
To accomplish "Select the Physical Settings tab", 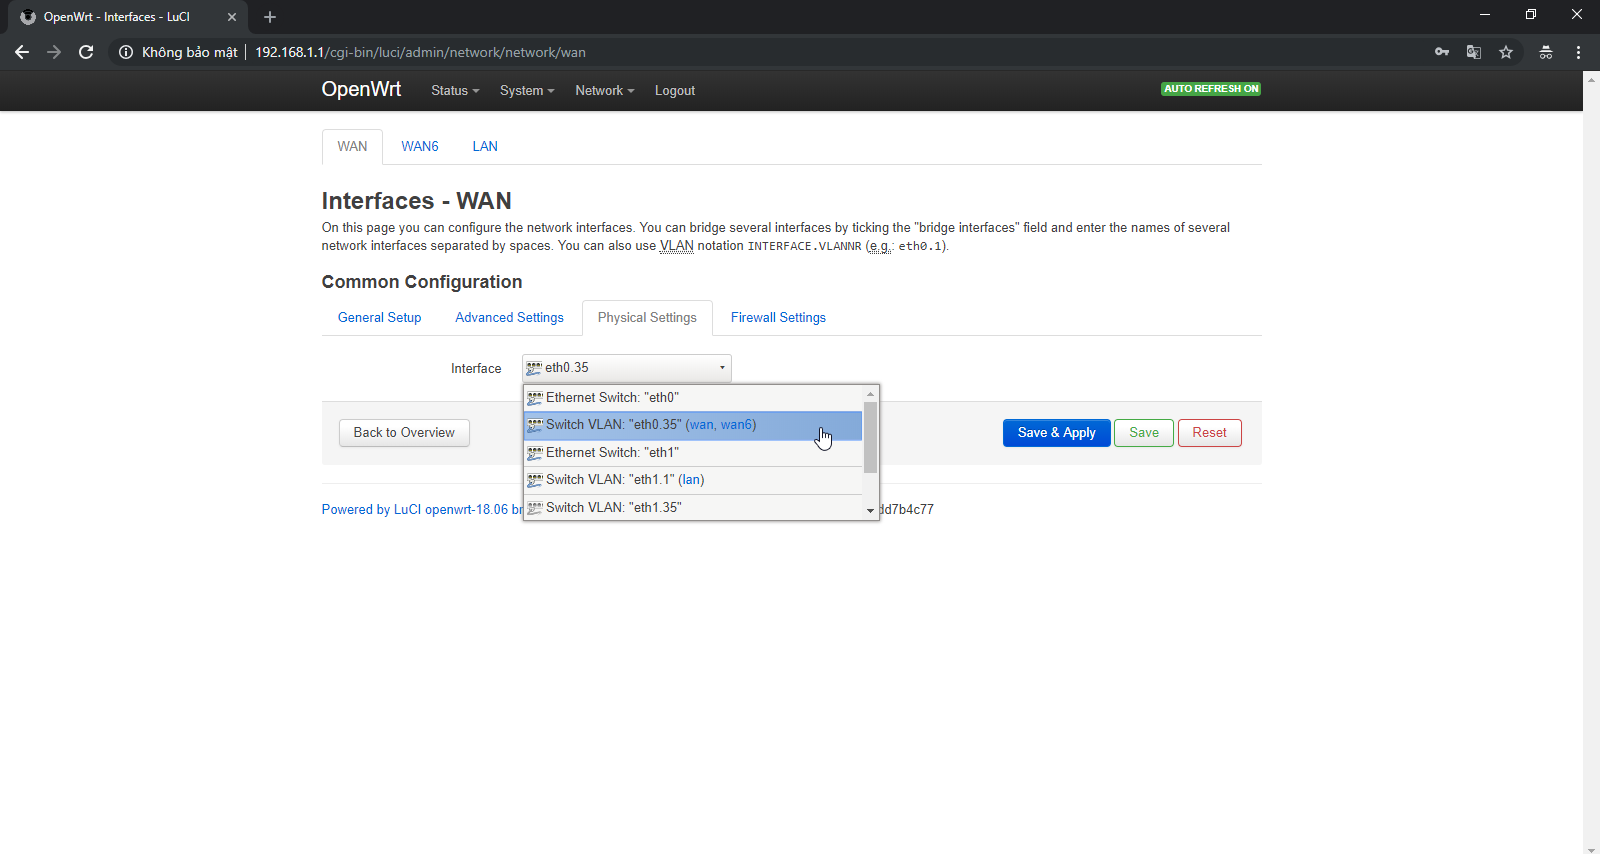I will (647, 318).
